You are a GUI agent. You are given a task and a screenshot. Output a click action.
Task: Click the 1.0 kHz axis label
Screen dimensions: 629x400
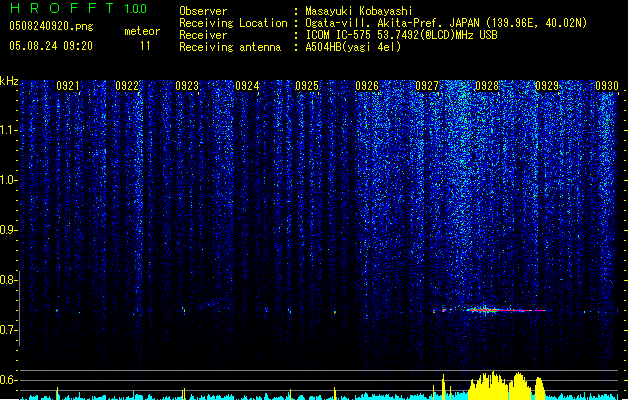pos(8,180)
